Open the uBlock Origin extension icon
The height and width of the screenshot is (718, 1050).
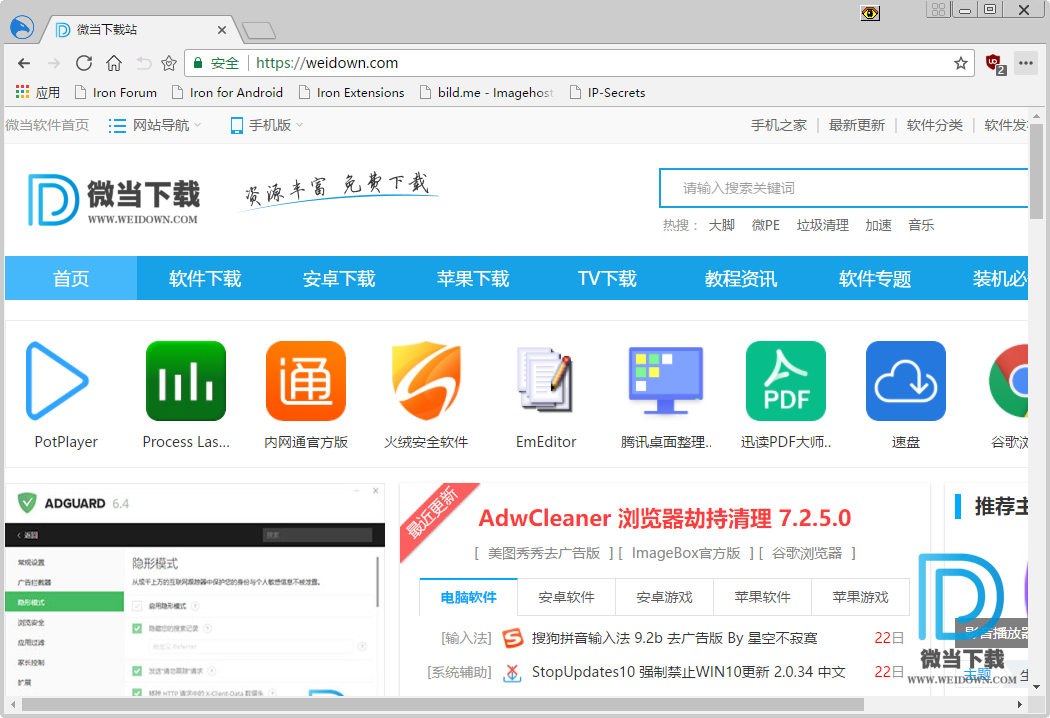click(995, 64)
